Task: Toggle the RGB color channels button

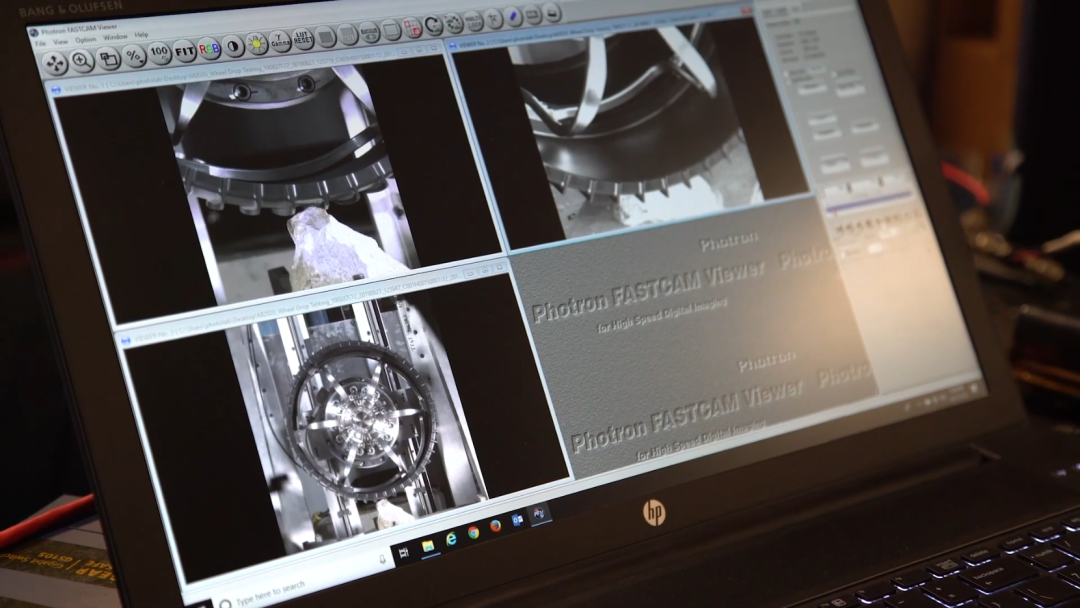Action: point(209,48)
